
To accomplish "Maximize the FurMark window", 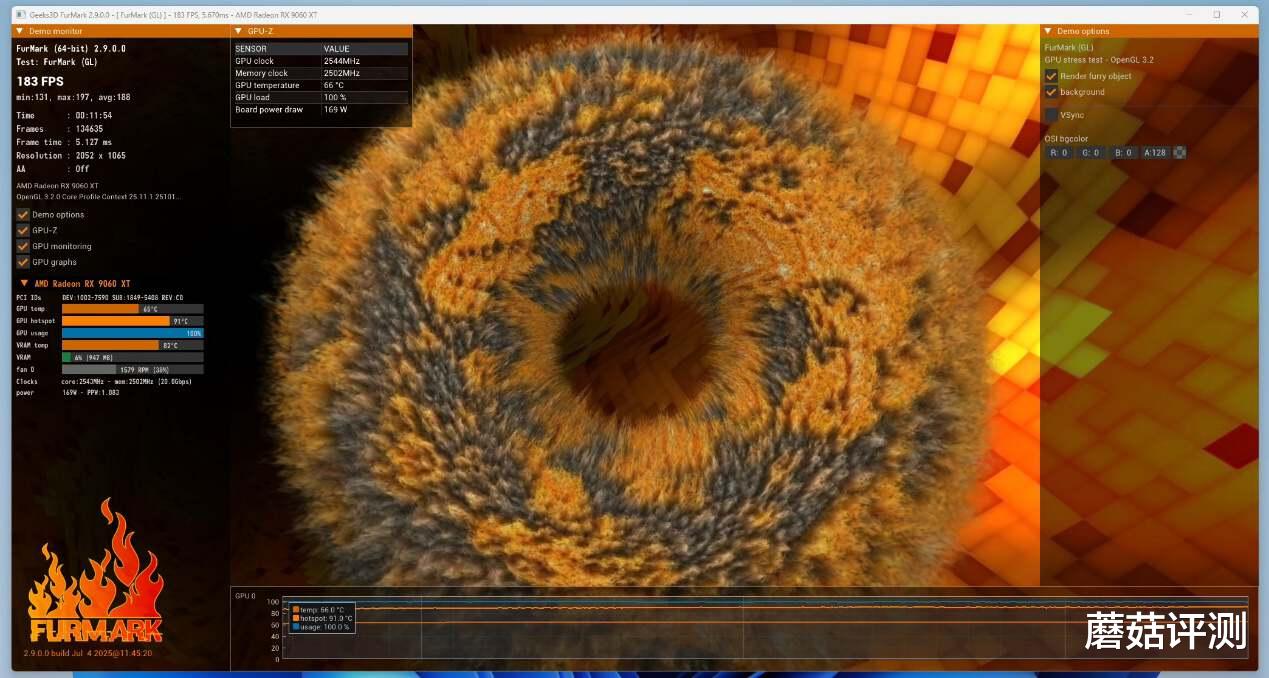I will pyautogui.click(x=1216, y=15).
